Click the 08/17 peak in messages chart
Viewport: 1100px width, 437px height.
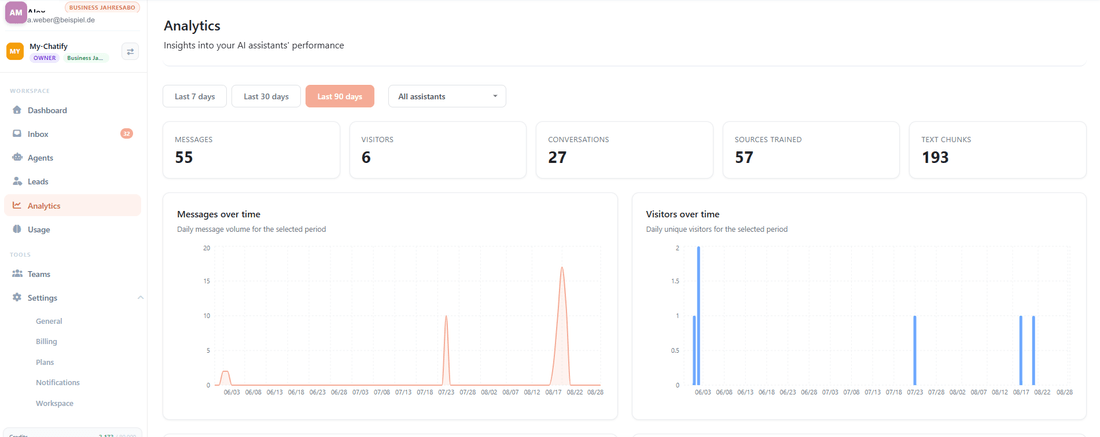562,268
